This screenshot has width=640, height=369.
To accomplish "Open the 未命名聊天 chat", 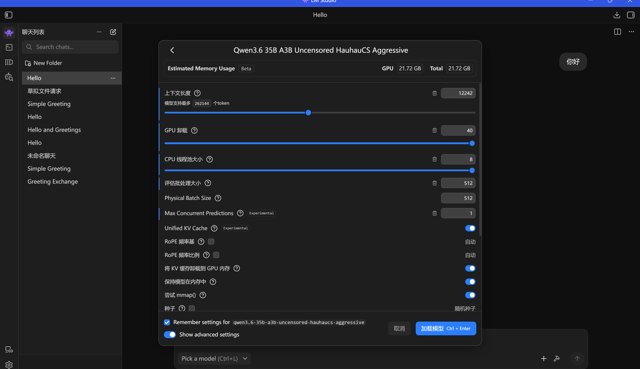I will click(41, 156).
